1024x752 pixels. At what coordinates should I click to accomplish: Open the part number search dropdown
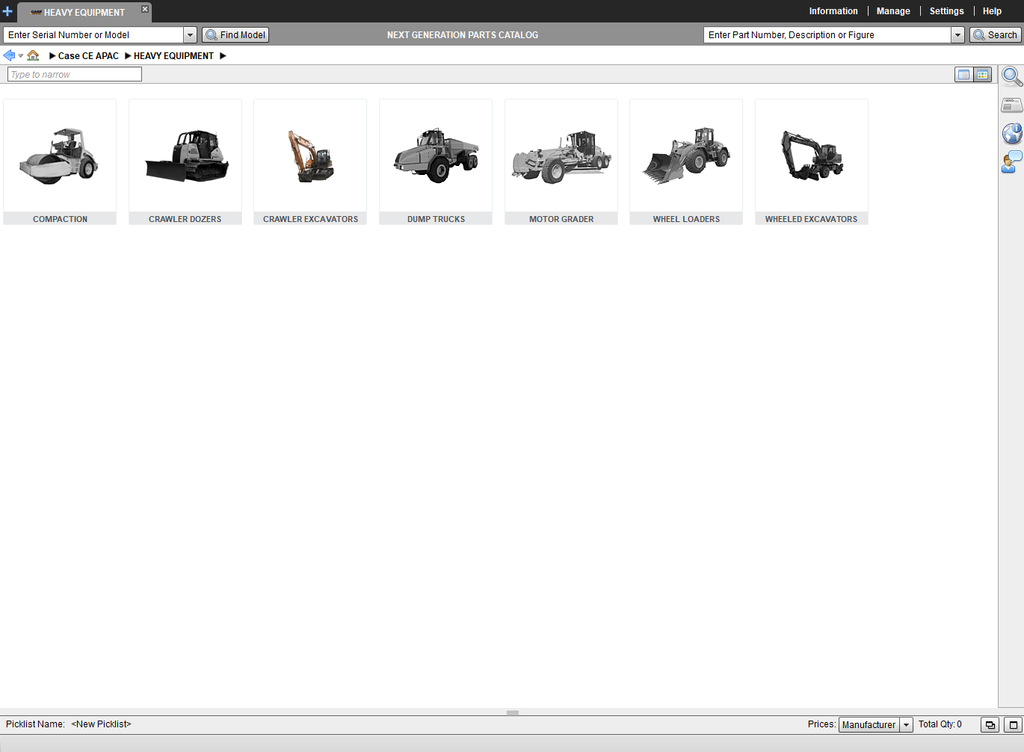point(958,35)
